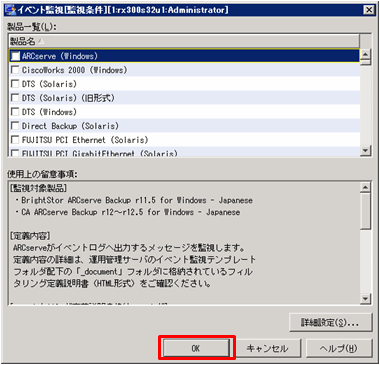Close the イベント監視 dialog window
This screenshot has width=380, height=365.
pyautogui.click(x=369, y=10)
